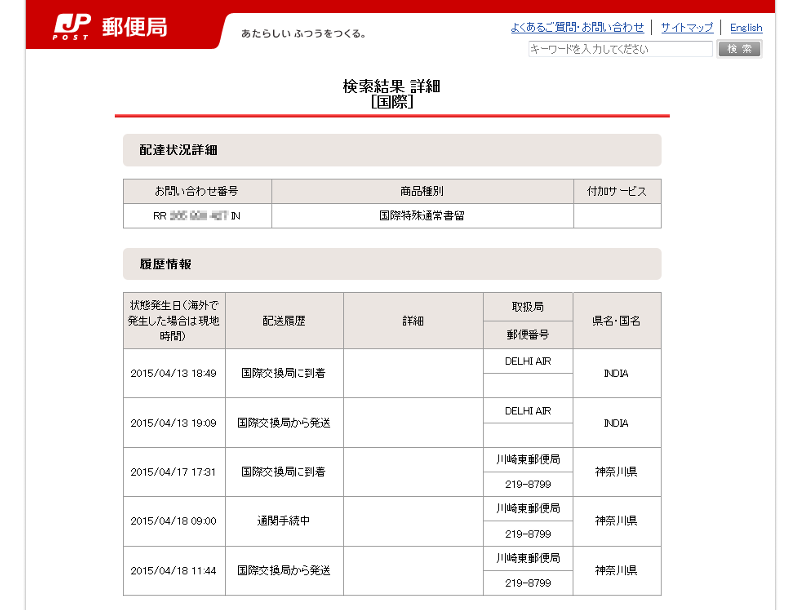
Task: Click the first INDIA country cell
Action: 616,372
